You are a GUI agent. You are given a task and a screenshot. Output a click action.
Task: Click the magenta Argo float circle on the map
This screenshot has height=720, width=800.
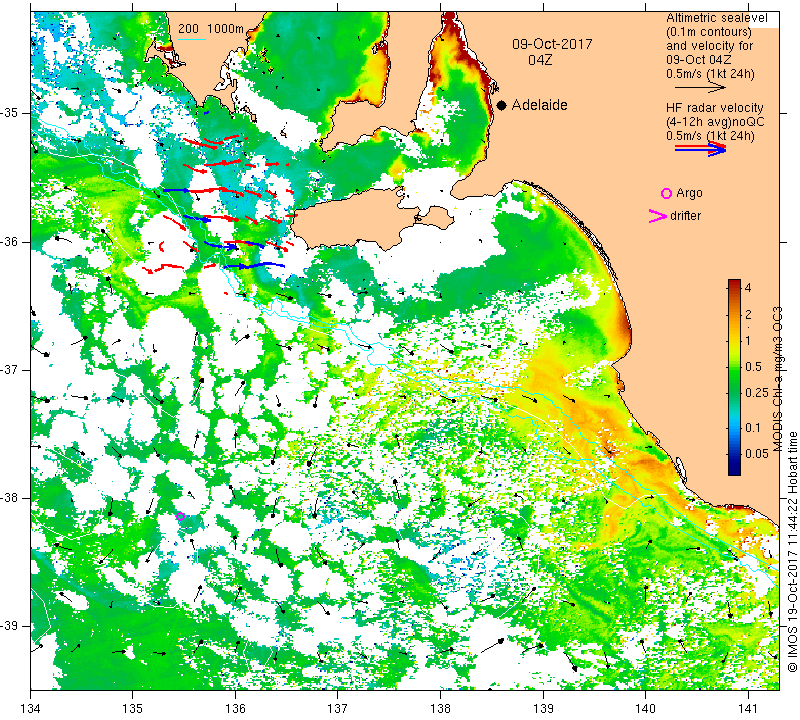(x=180, y=516)
